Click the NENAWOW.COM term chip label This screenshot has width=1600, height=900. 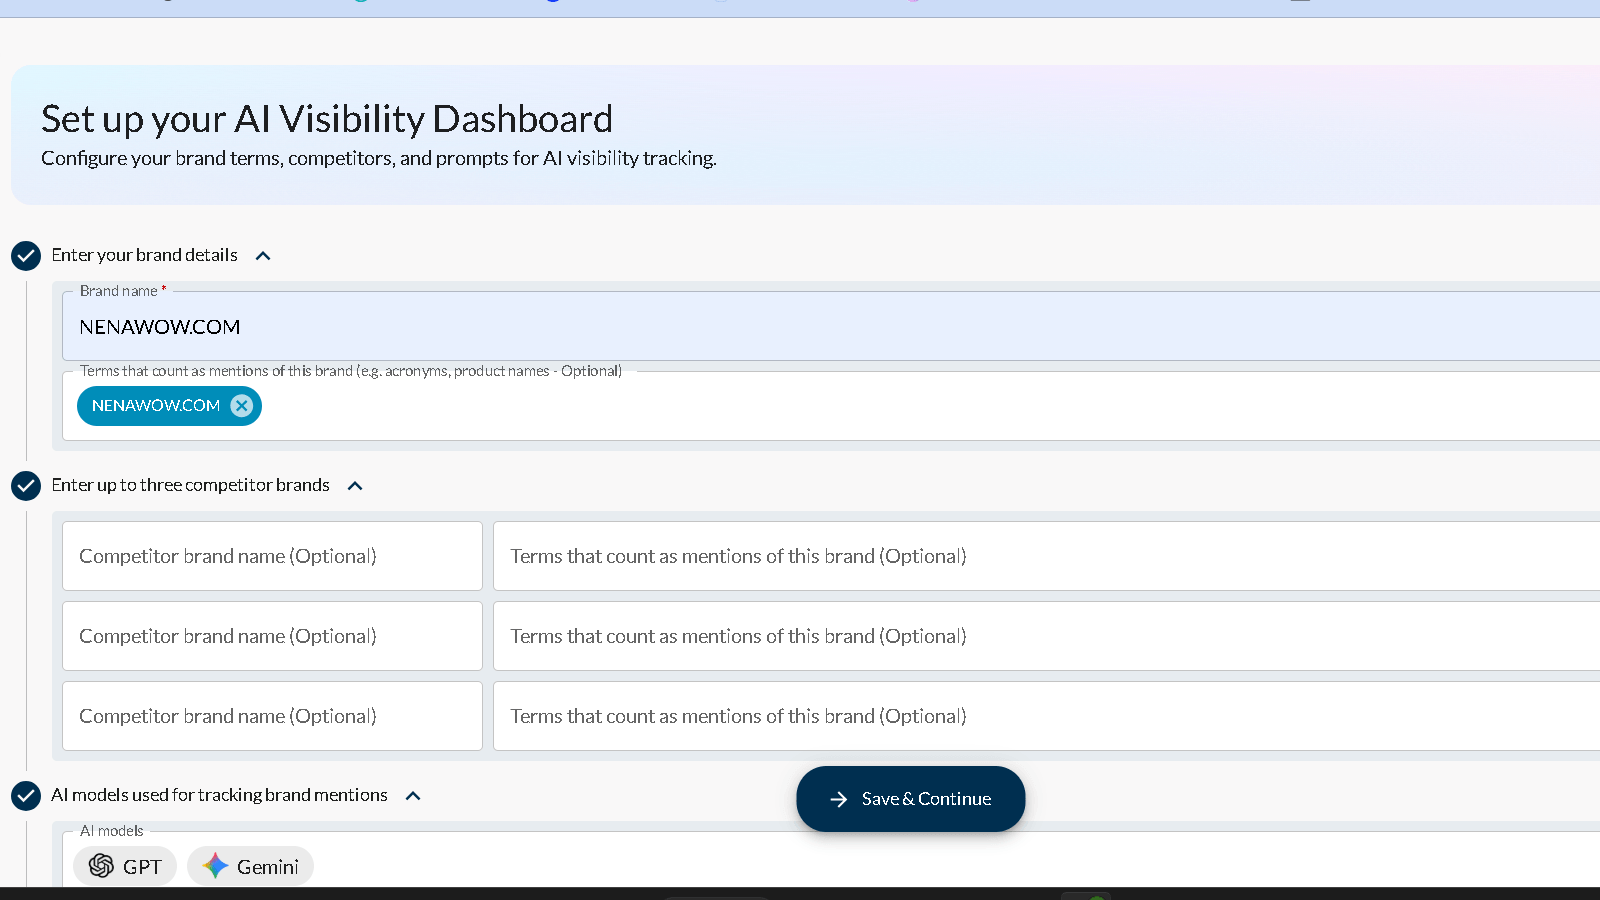(156, 406)
